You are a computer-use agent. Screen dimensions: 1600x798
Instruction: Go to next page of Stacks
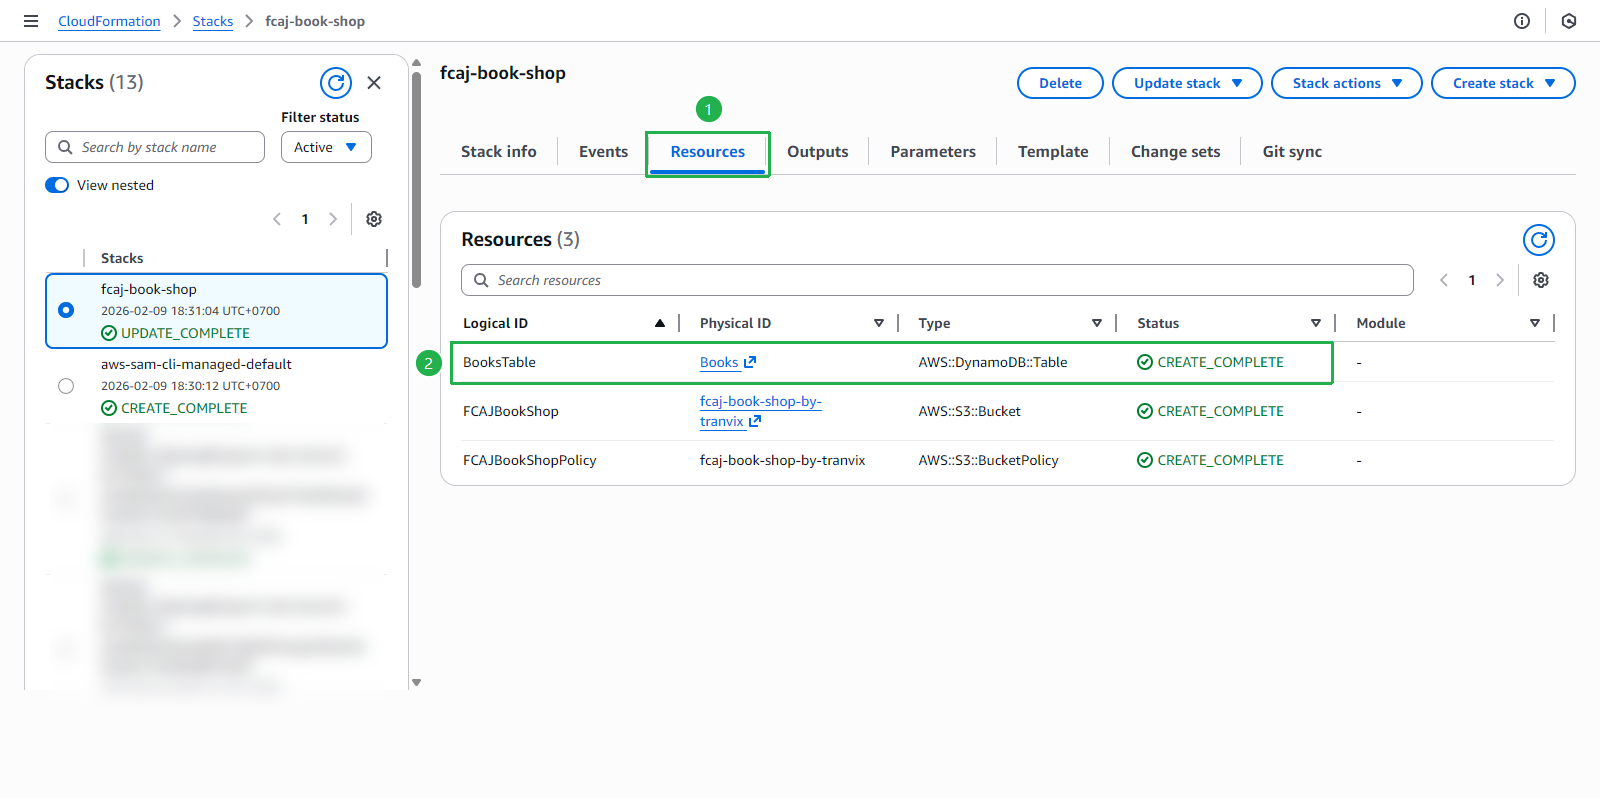(333, 219)
